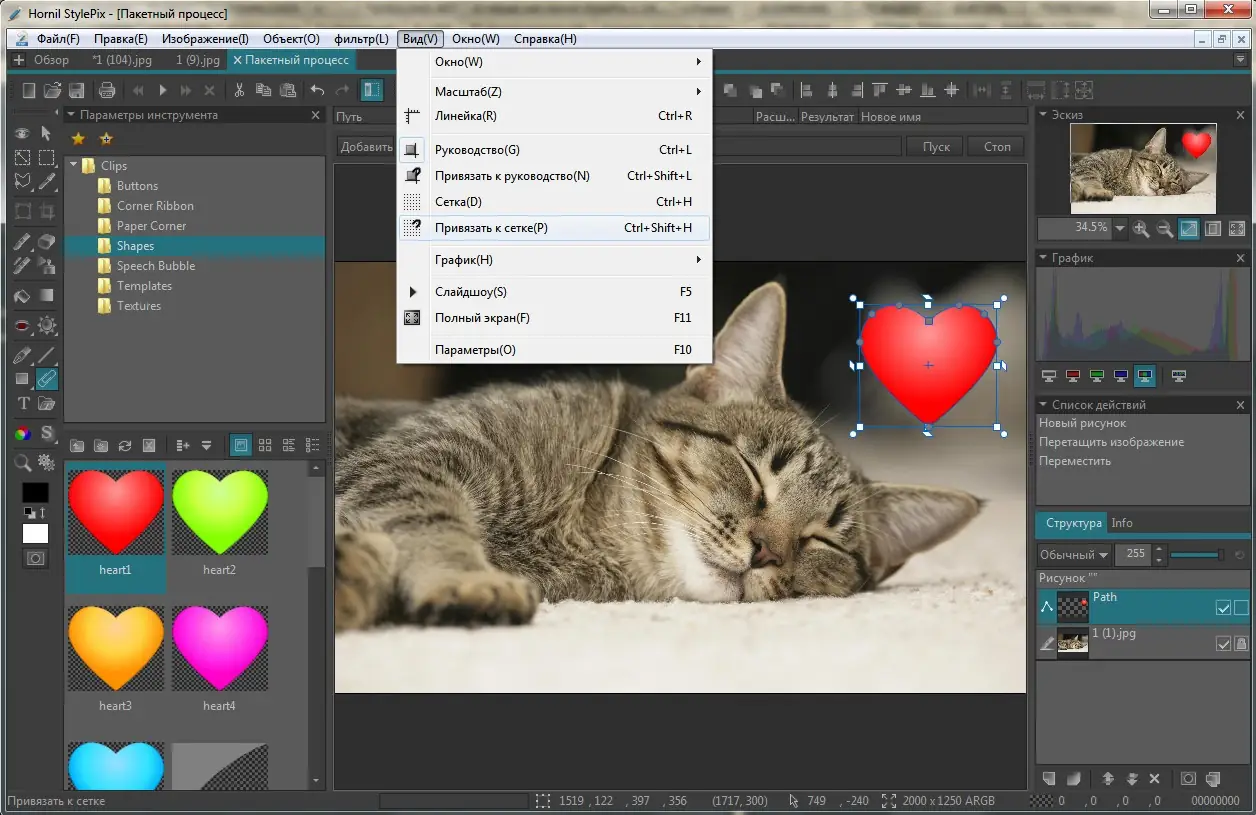This screenshot has height=815, width=1256.
Task: Click zoom-out magnifier in Эскиз panel
Action: (x=1165, y=229)
